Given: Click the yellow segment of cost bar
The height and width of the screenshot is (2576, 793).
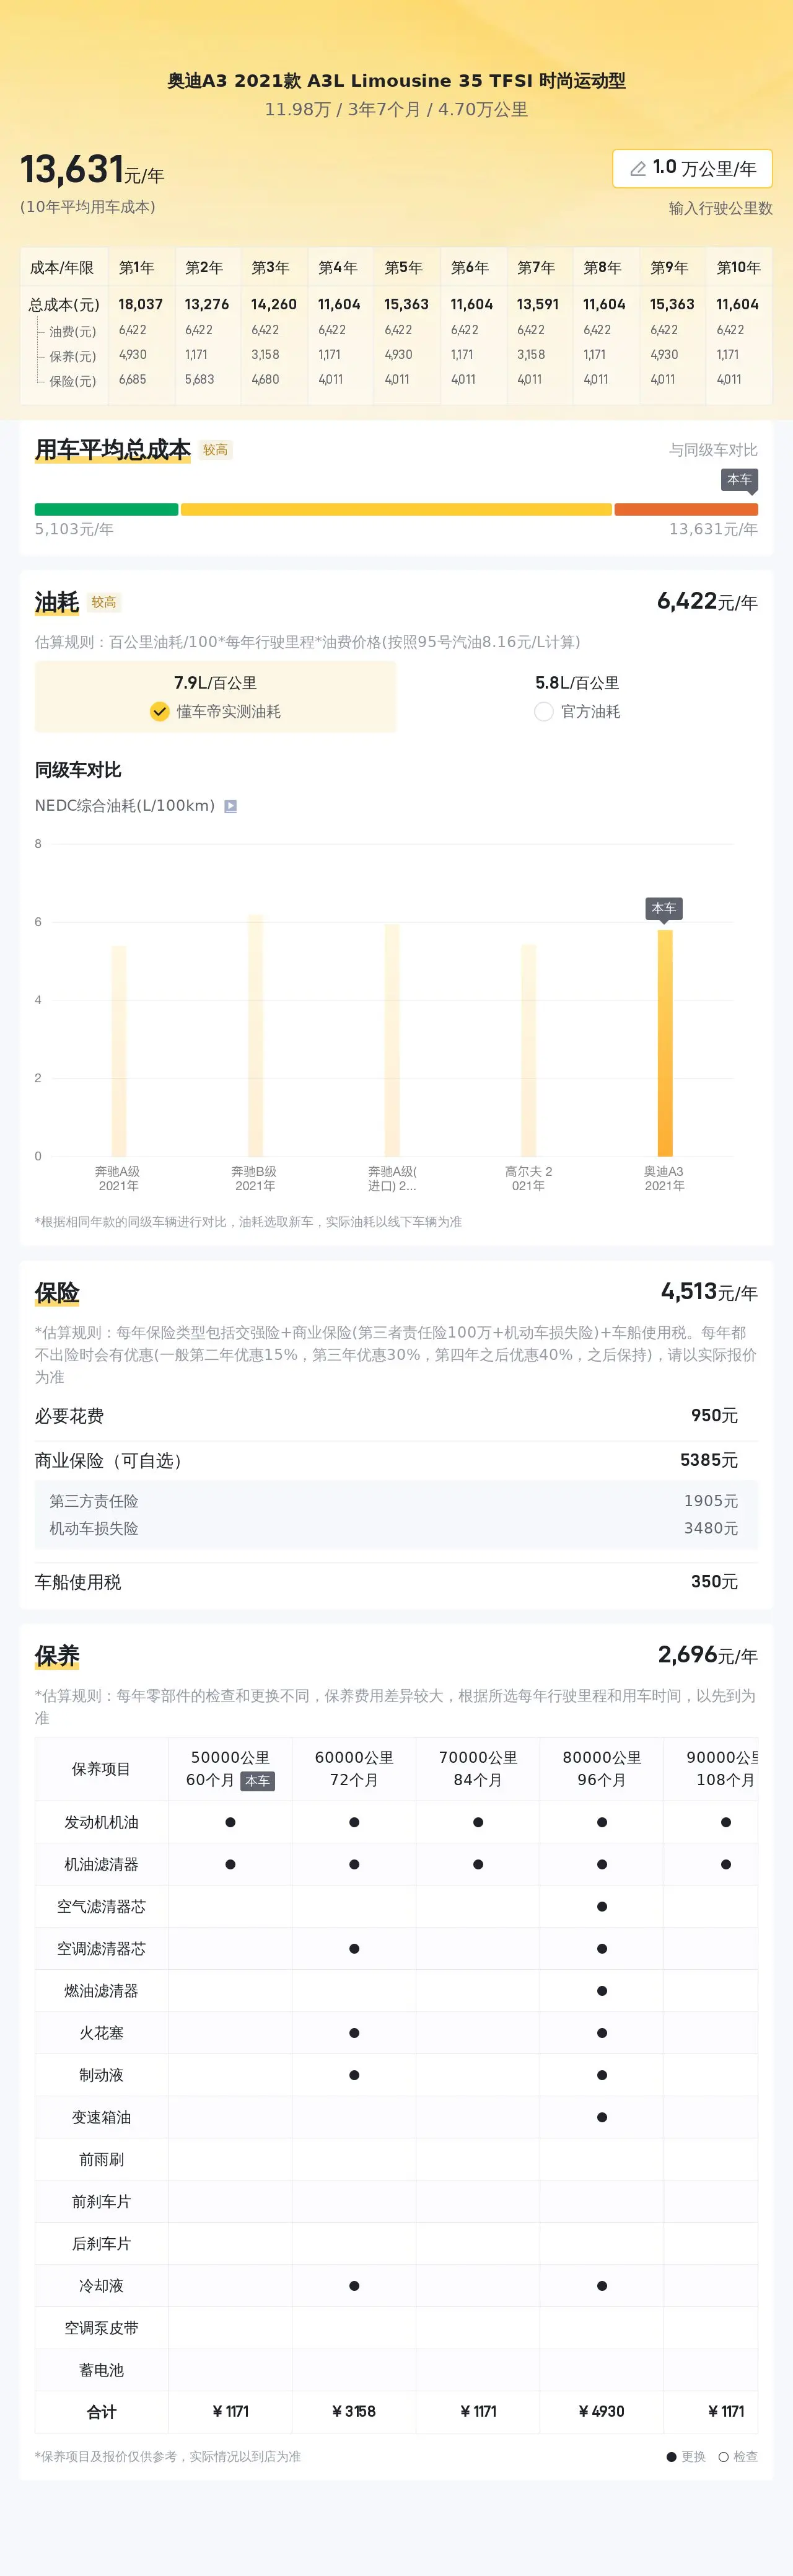Looking at the screenshot, I should tap(396, 509).
